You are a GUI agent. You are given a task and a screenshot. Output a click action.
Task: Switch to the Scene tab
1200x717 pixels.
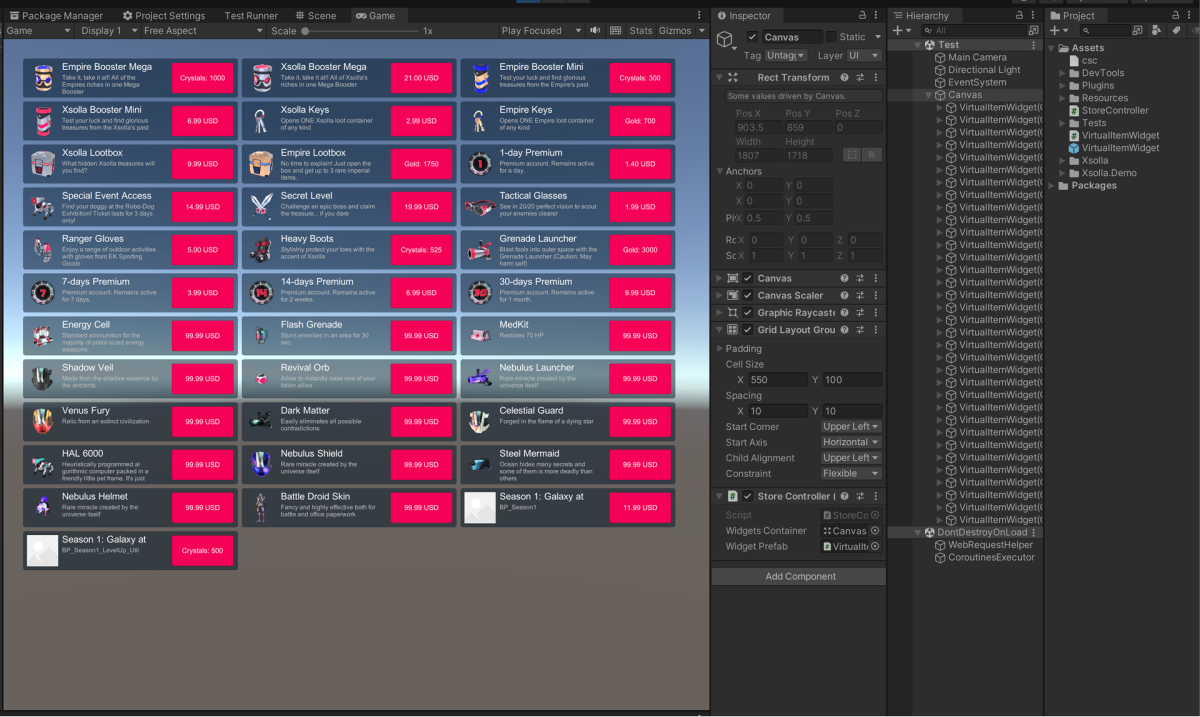coord(316,16)
